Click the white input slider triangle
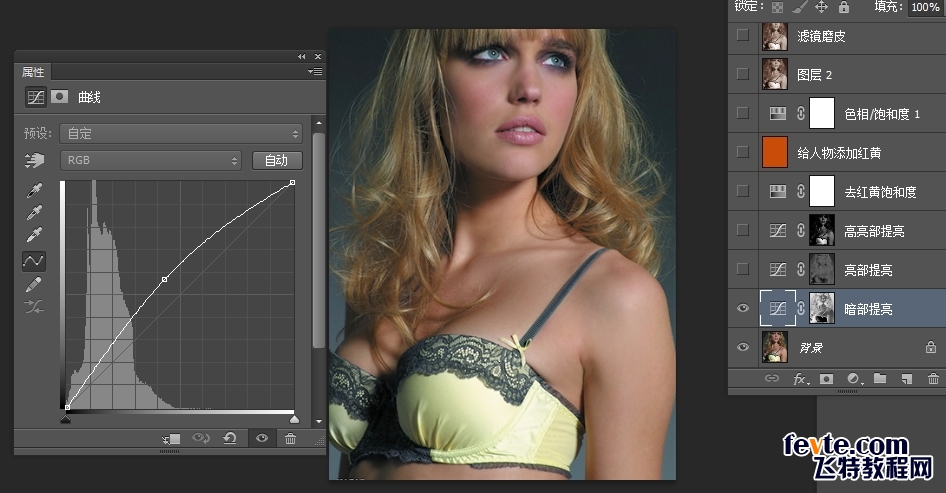This screenshot has height=493, width=946. pyautogui.click(x=294, y=419)
